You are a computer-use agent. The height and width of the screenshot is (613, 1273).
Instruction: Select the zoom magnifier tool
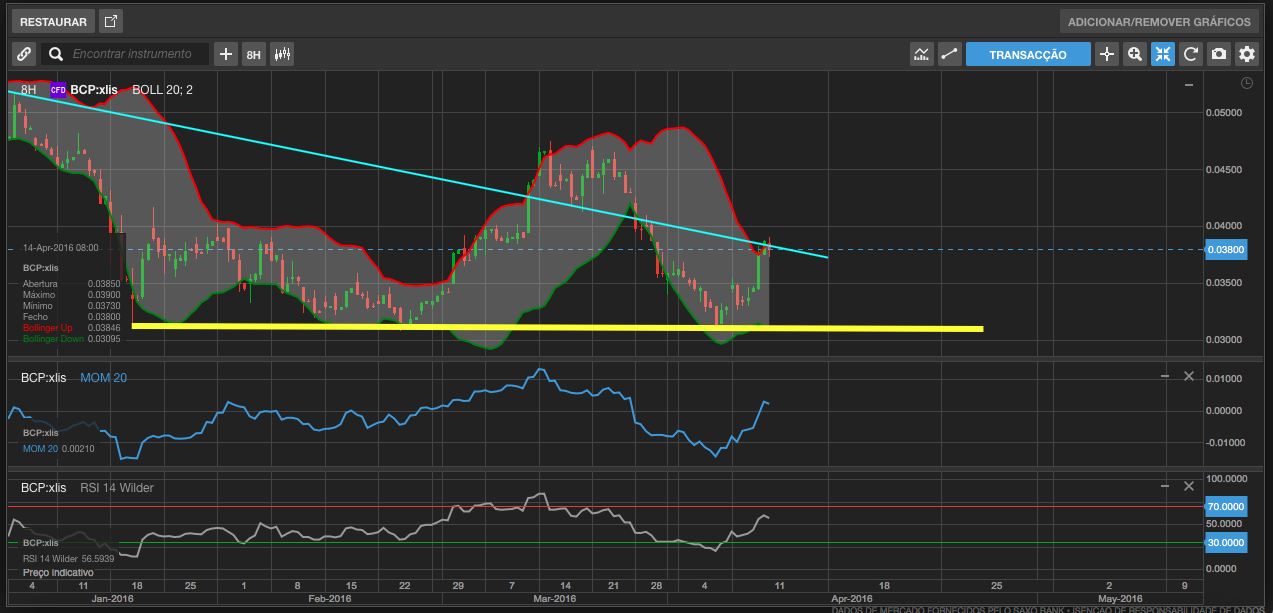click(1134, 54)
